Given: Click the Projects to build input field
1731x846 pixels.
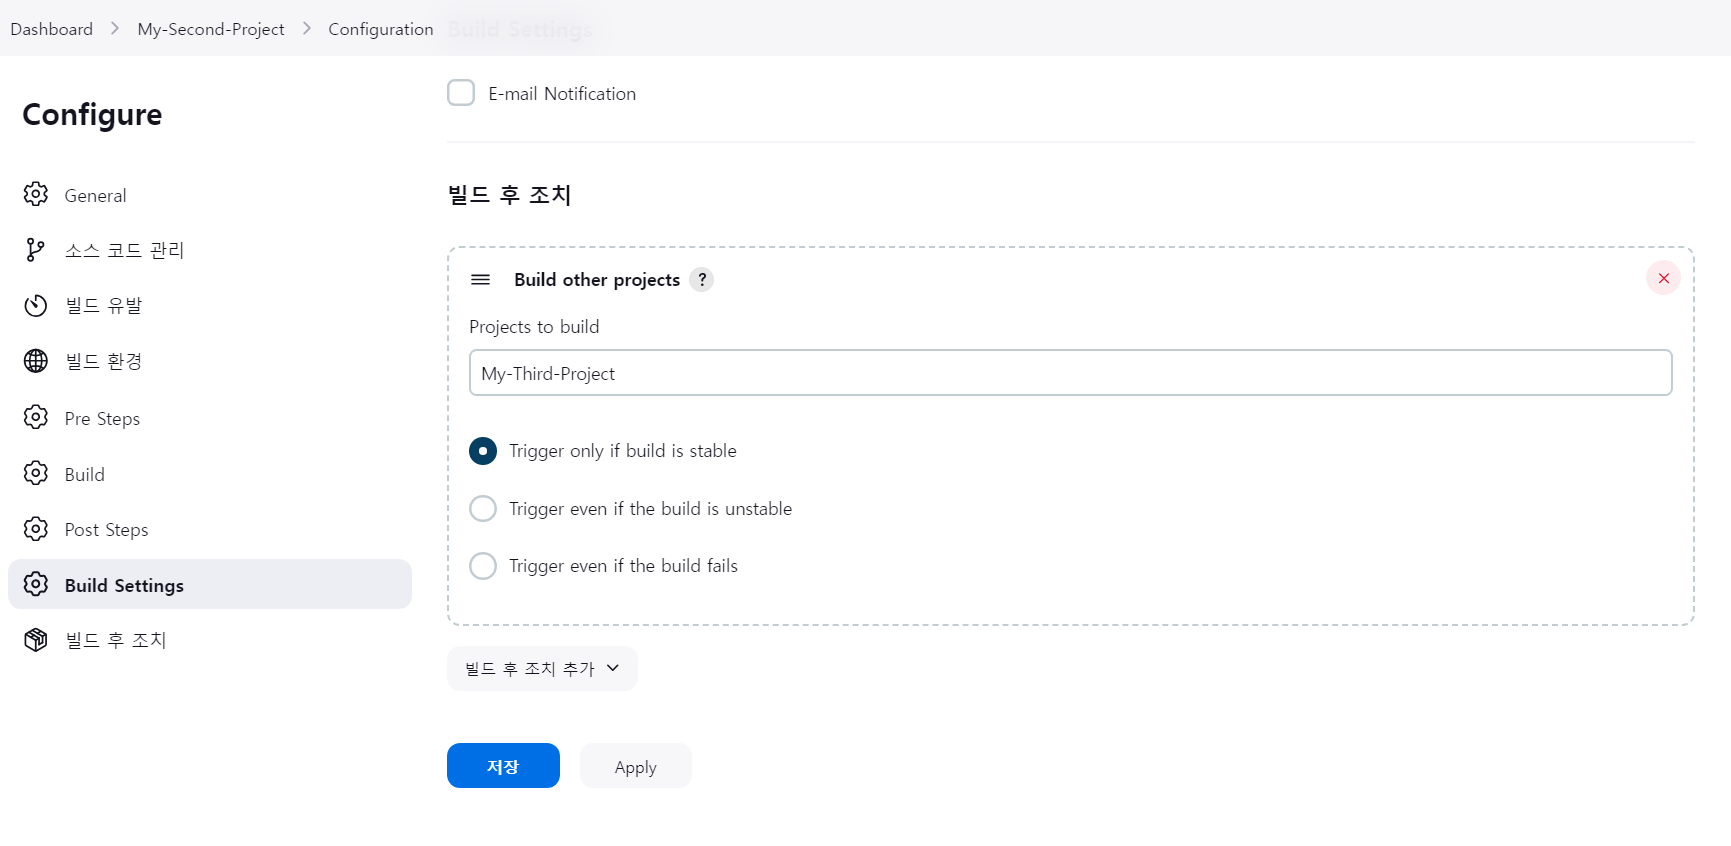Looking at the screenshot, I should point(1070,373).
